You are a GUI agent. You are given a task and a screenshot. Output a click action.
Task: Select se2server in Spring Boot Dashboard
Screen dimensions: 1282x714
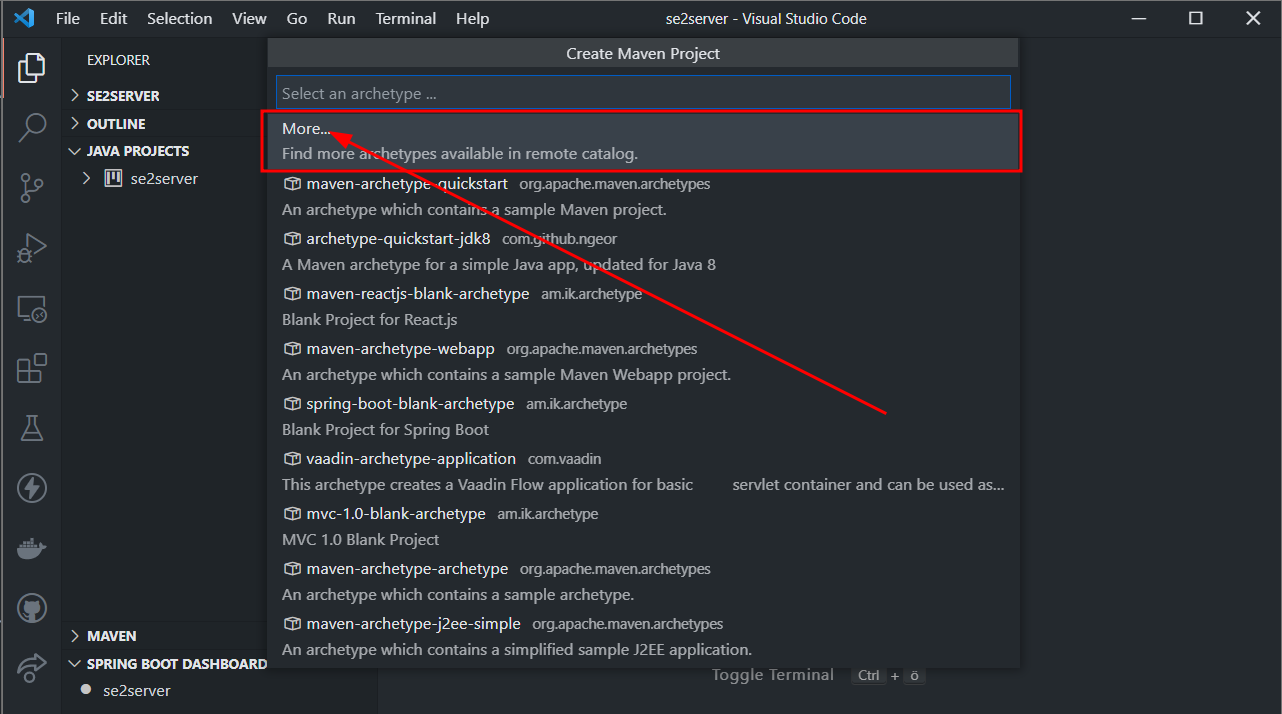pyautogui.click(x=137, y=690)
